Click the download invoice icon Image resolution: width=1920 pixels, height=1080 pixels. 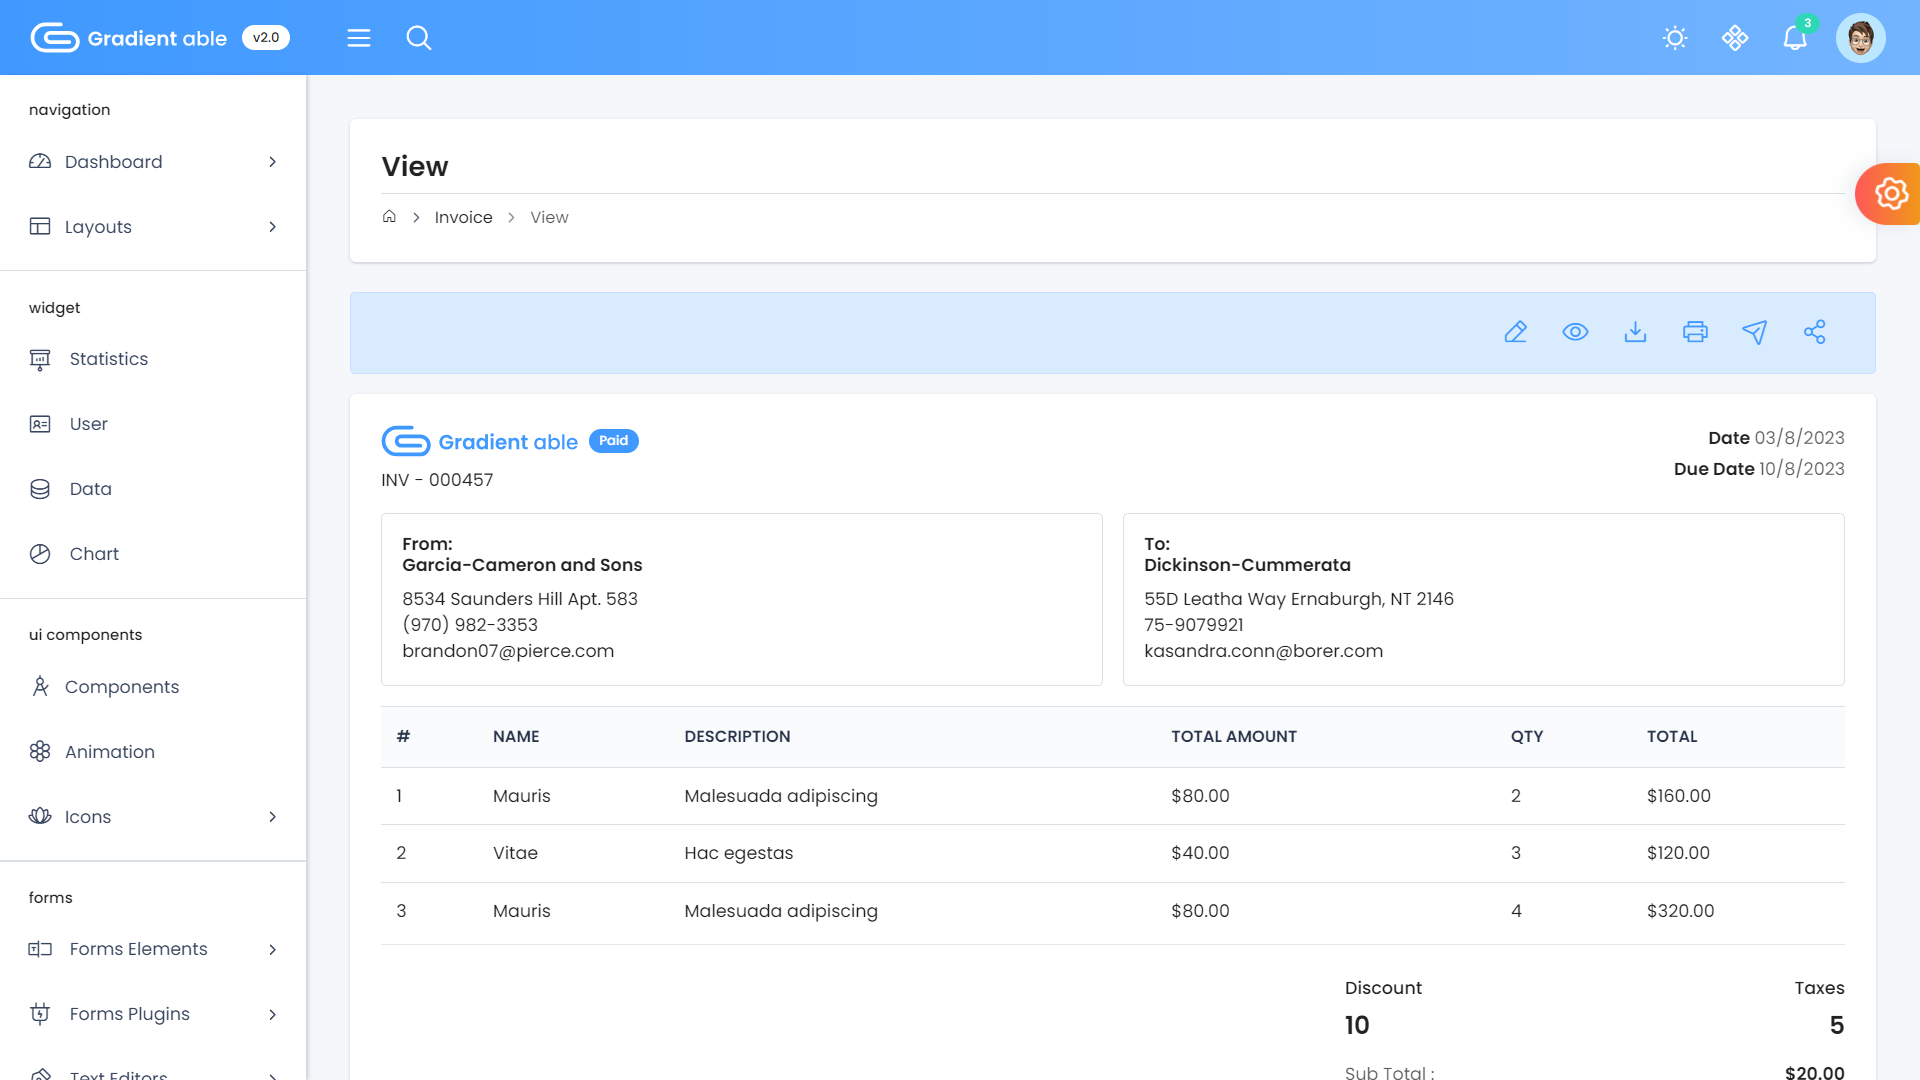click(x=1635, y=332)
